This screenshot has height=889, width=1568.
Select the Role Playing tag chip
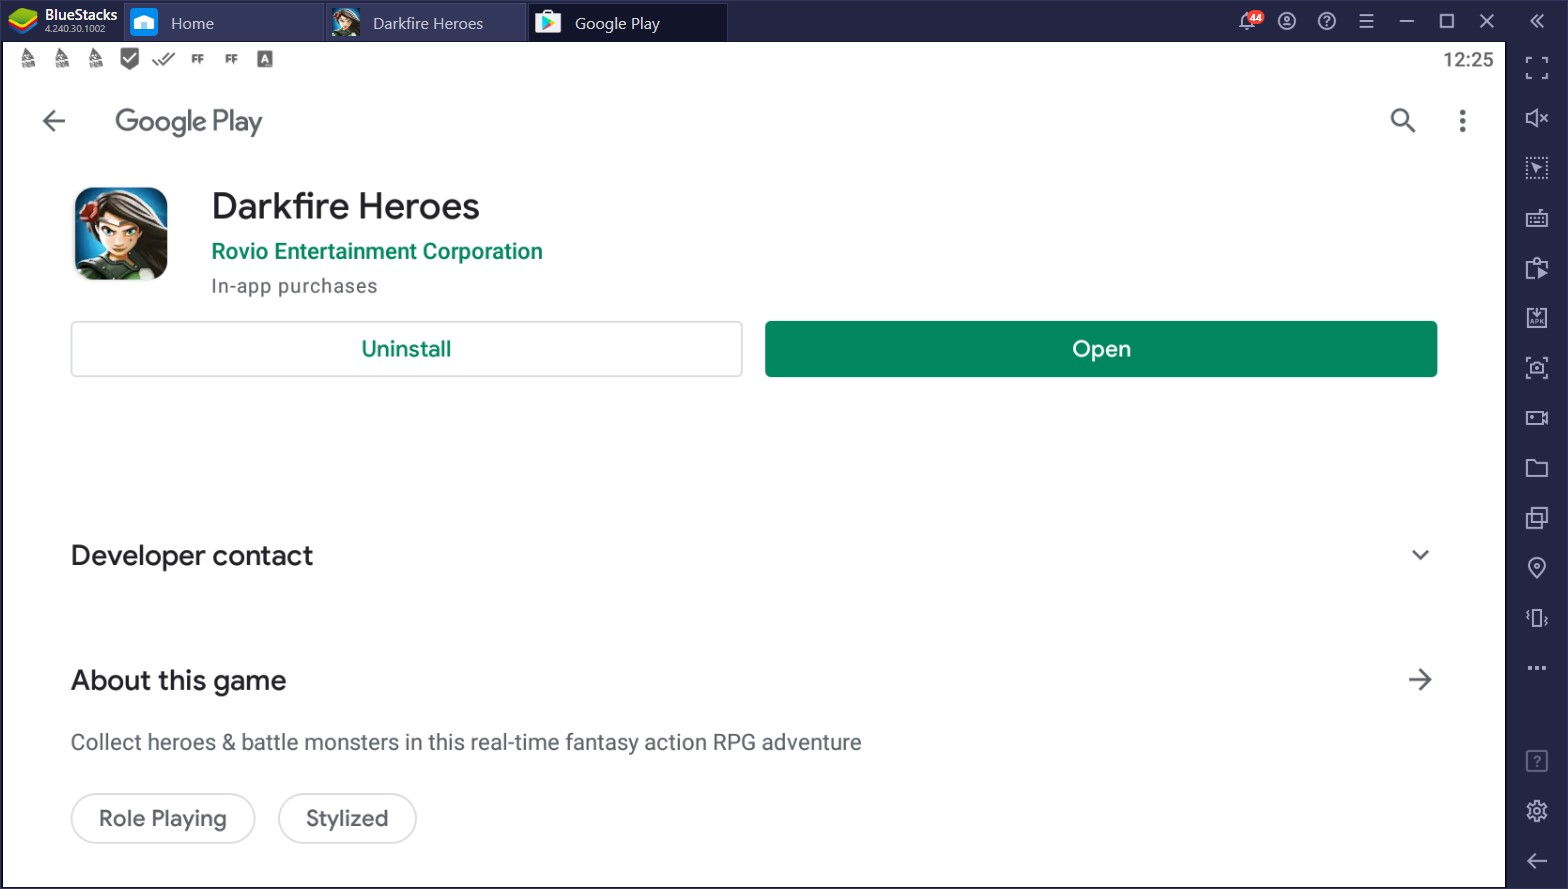click(163, 818)
